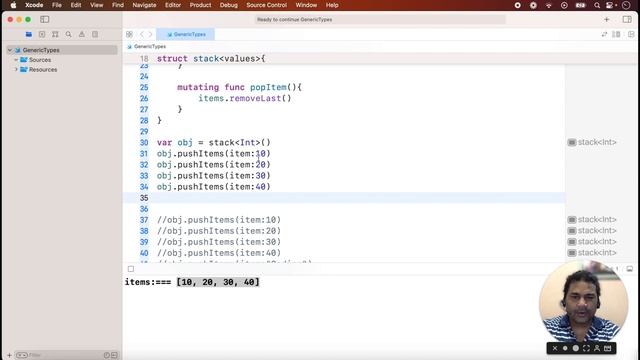Go forward with the right chevron
Viewport: 640px width, 360px height.
[150, 34]
